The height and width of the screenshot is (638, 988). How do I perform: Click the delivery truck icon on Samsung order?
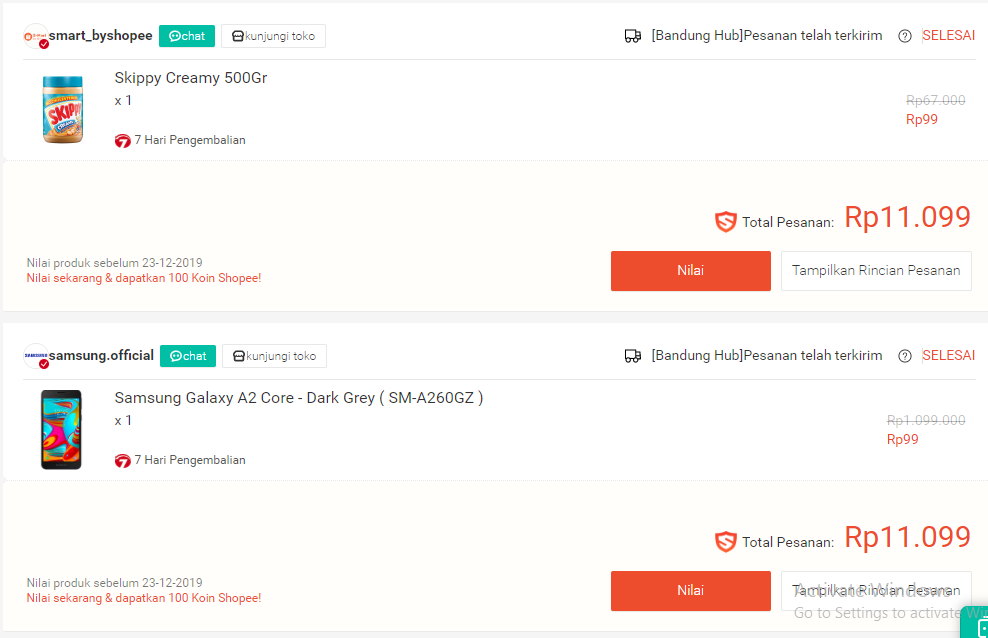coord(632,356)
